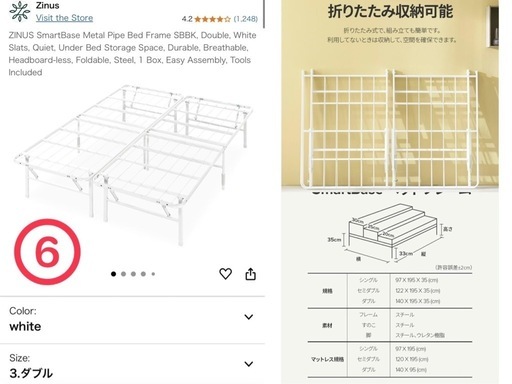Open the white bed frame product image
The height and width of the screenshot is (384, 512).
[133, 165]
